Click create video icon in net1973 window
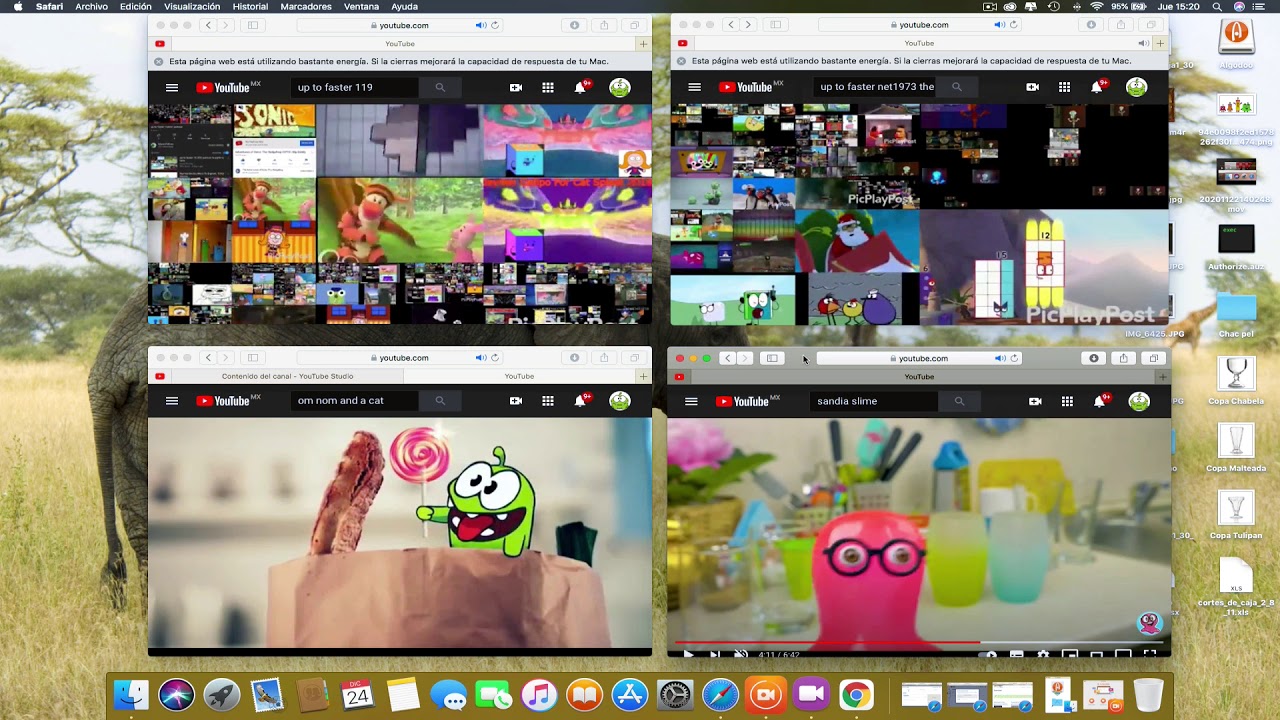 (1032, 87)
